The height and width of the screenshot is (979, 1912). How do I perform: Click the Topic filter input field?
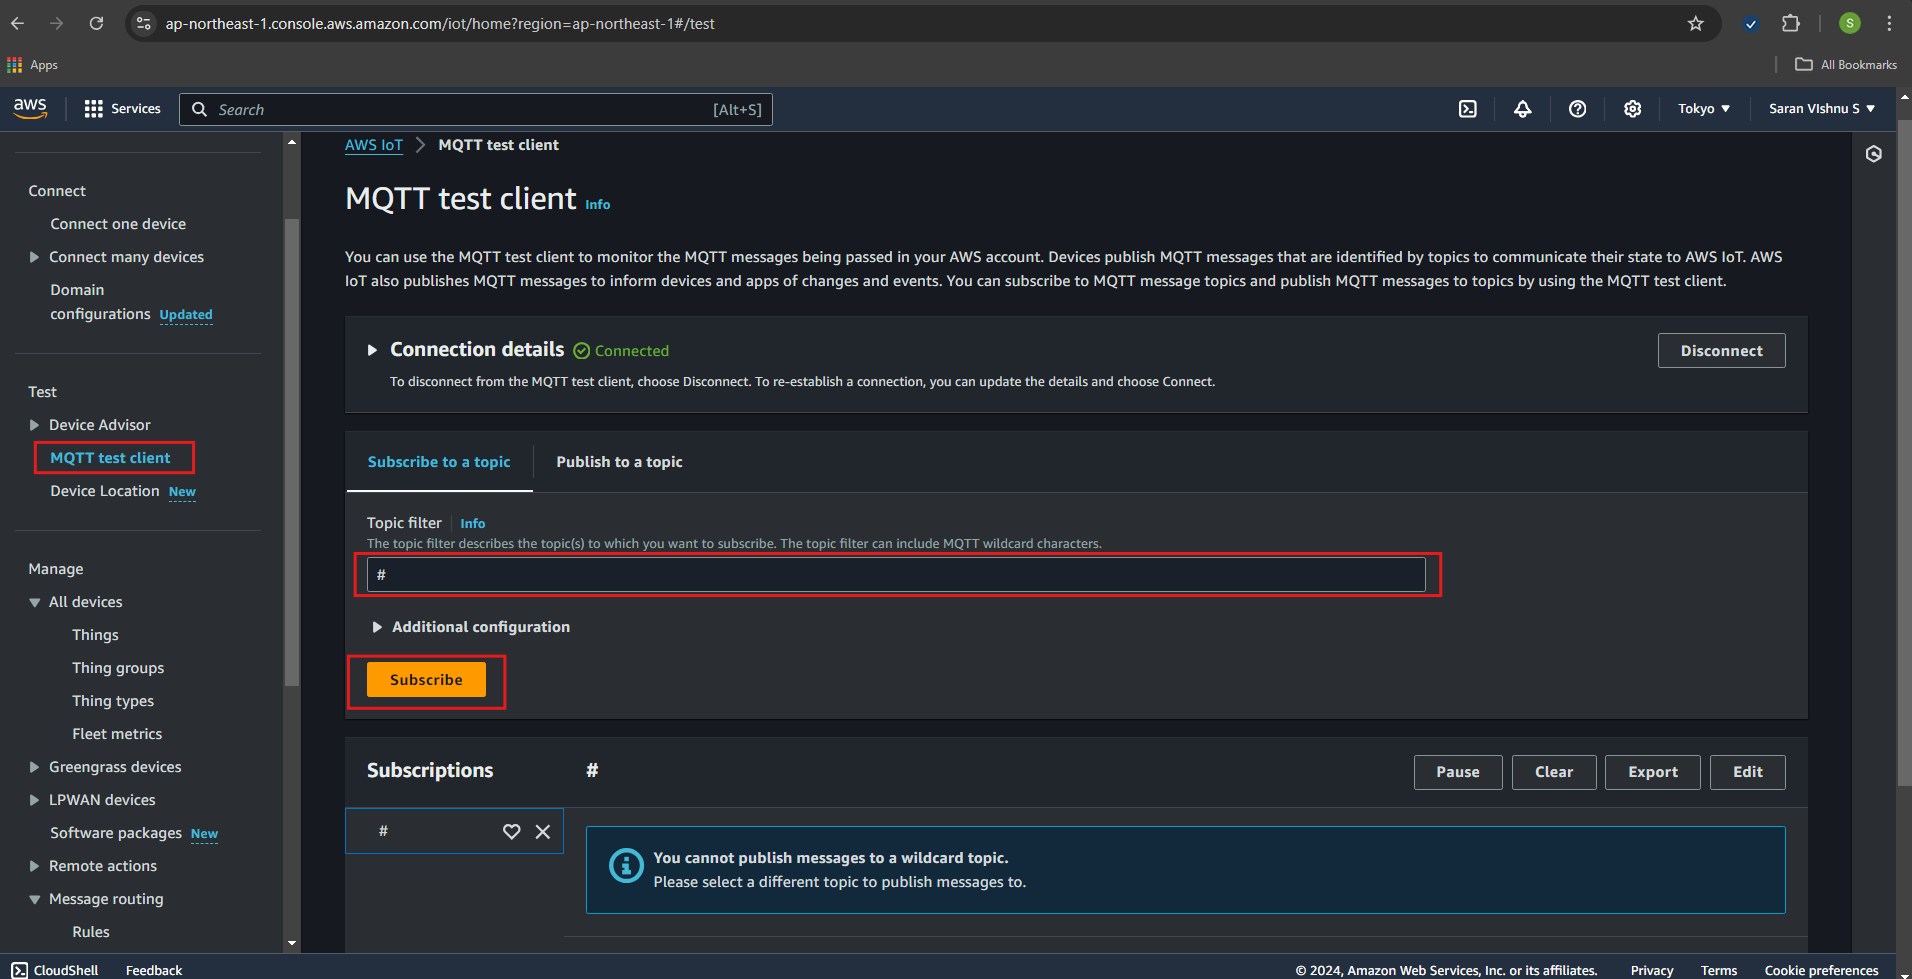[x=895, y=575]
